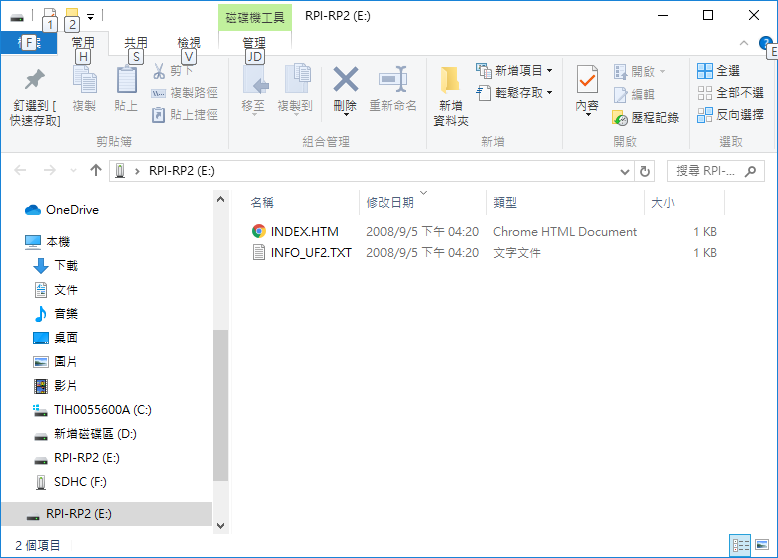
Task: Switch to Home (常用) tab
Action: pyautogui.click(x=83, y=43)
